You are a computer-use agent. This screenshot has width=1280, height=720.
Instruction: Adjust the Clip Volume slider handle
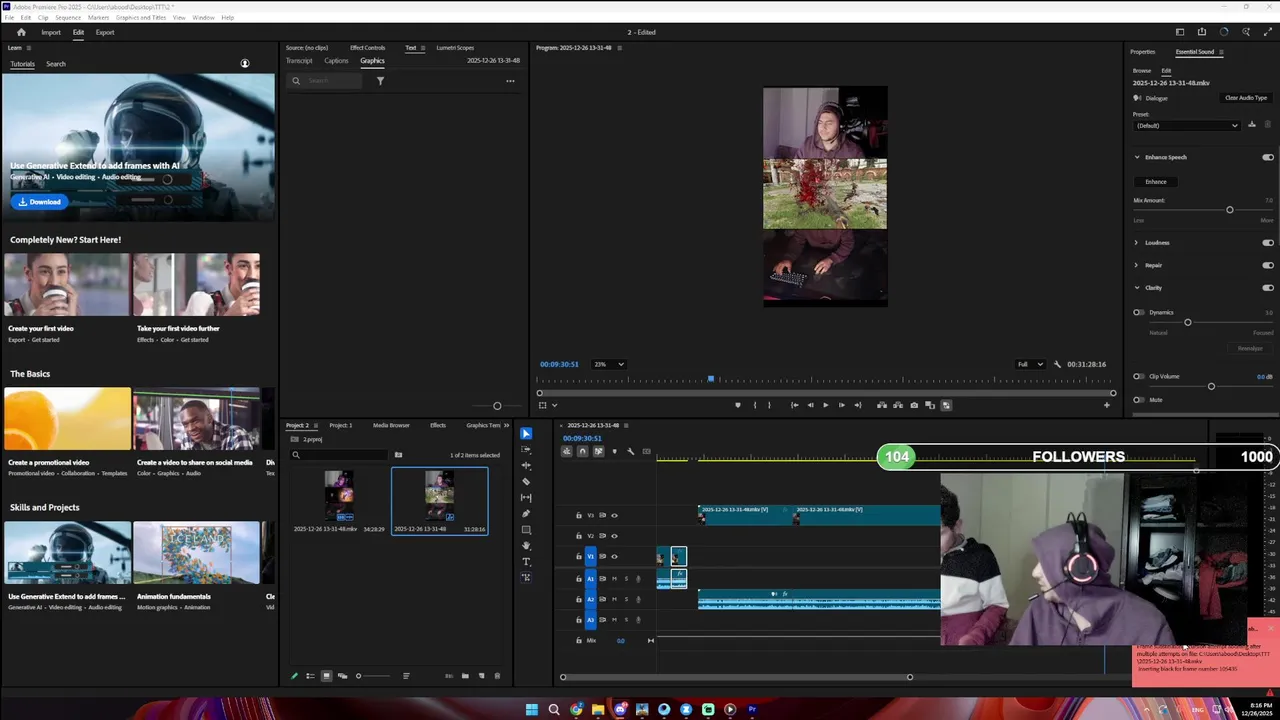coord(1211,386)
